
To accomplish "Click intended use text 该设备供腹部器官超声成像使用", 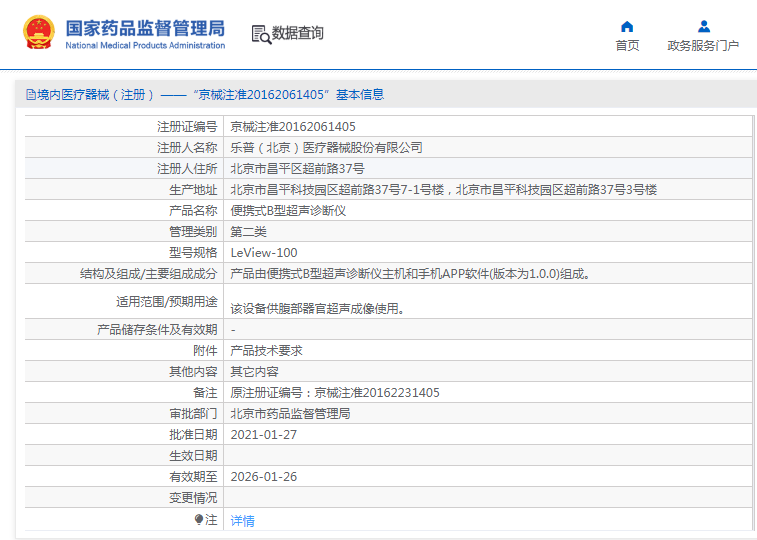I will (318, 308).
